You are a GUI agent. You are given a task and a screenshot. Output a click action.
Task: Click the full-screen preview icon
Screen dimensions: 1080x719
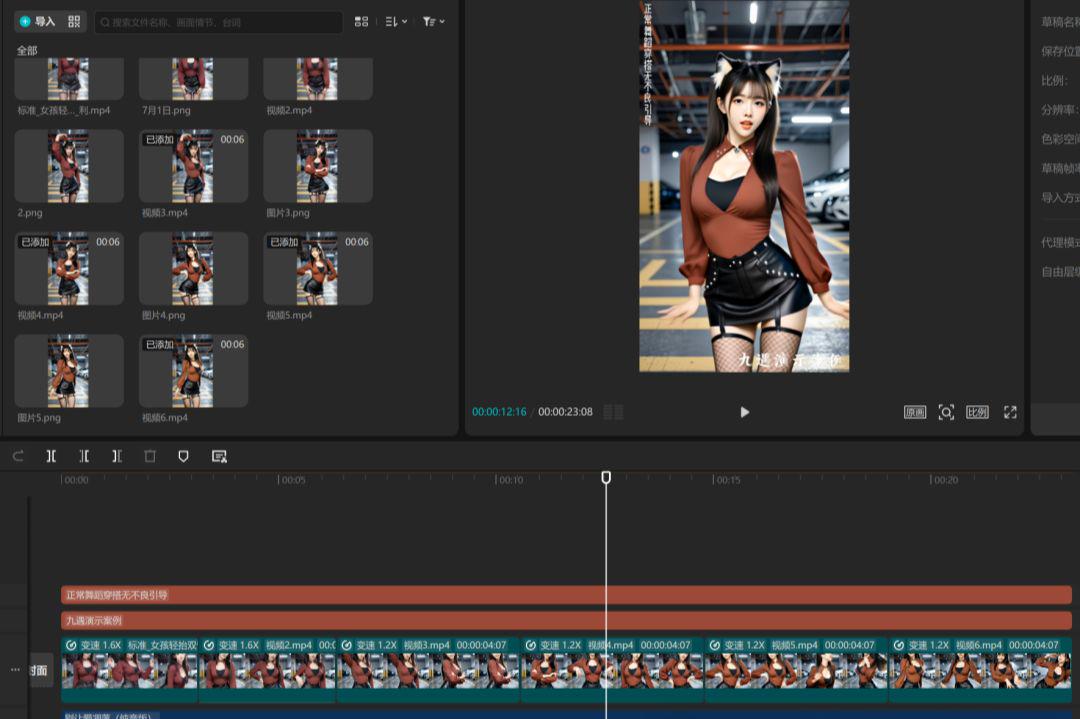click(x=1009, y=412)
